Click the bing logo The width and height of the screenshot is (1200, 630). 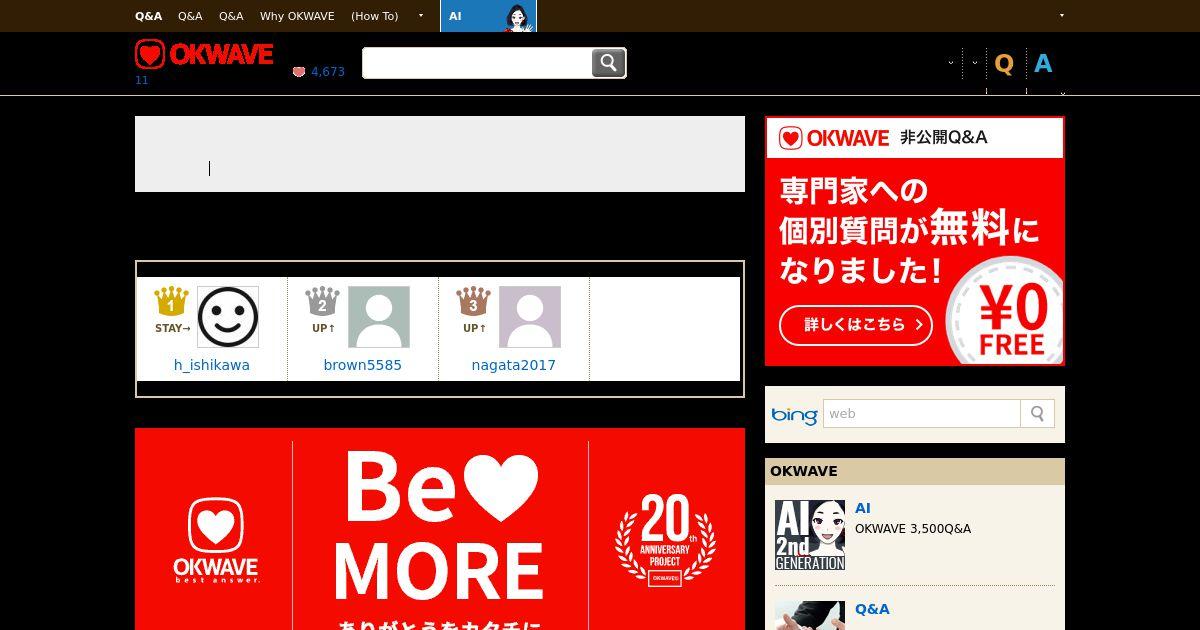point(794,415)
